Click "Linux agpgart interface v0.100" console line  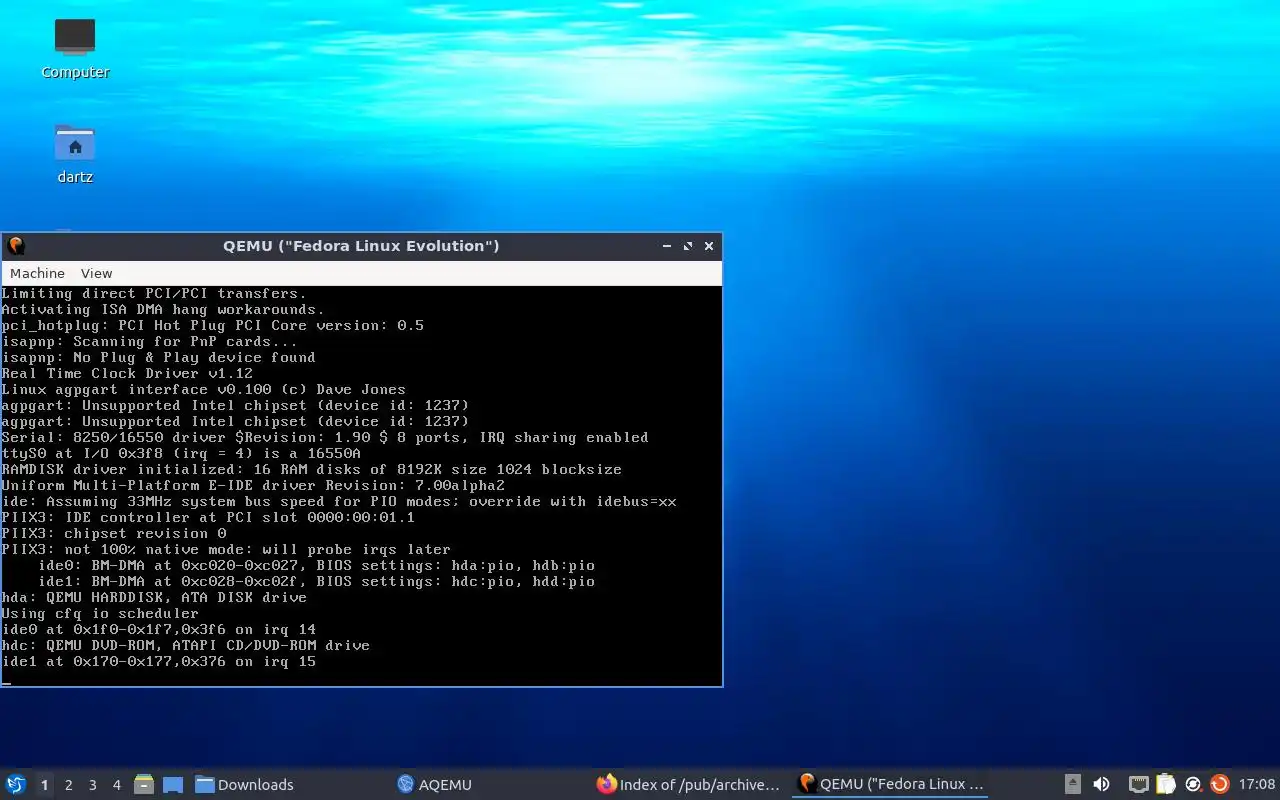pyautogui.click(x=204, y=390)
